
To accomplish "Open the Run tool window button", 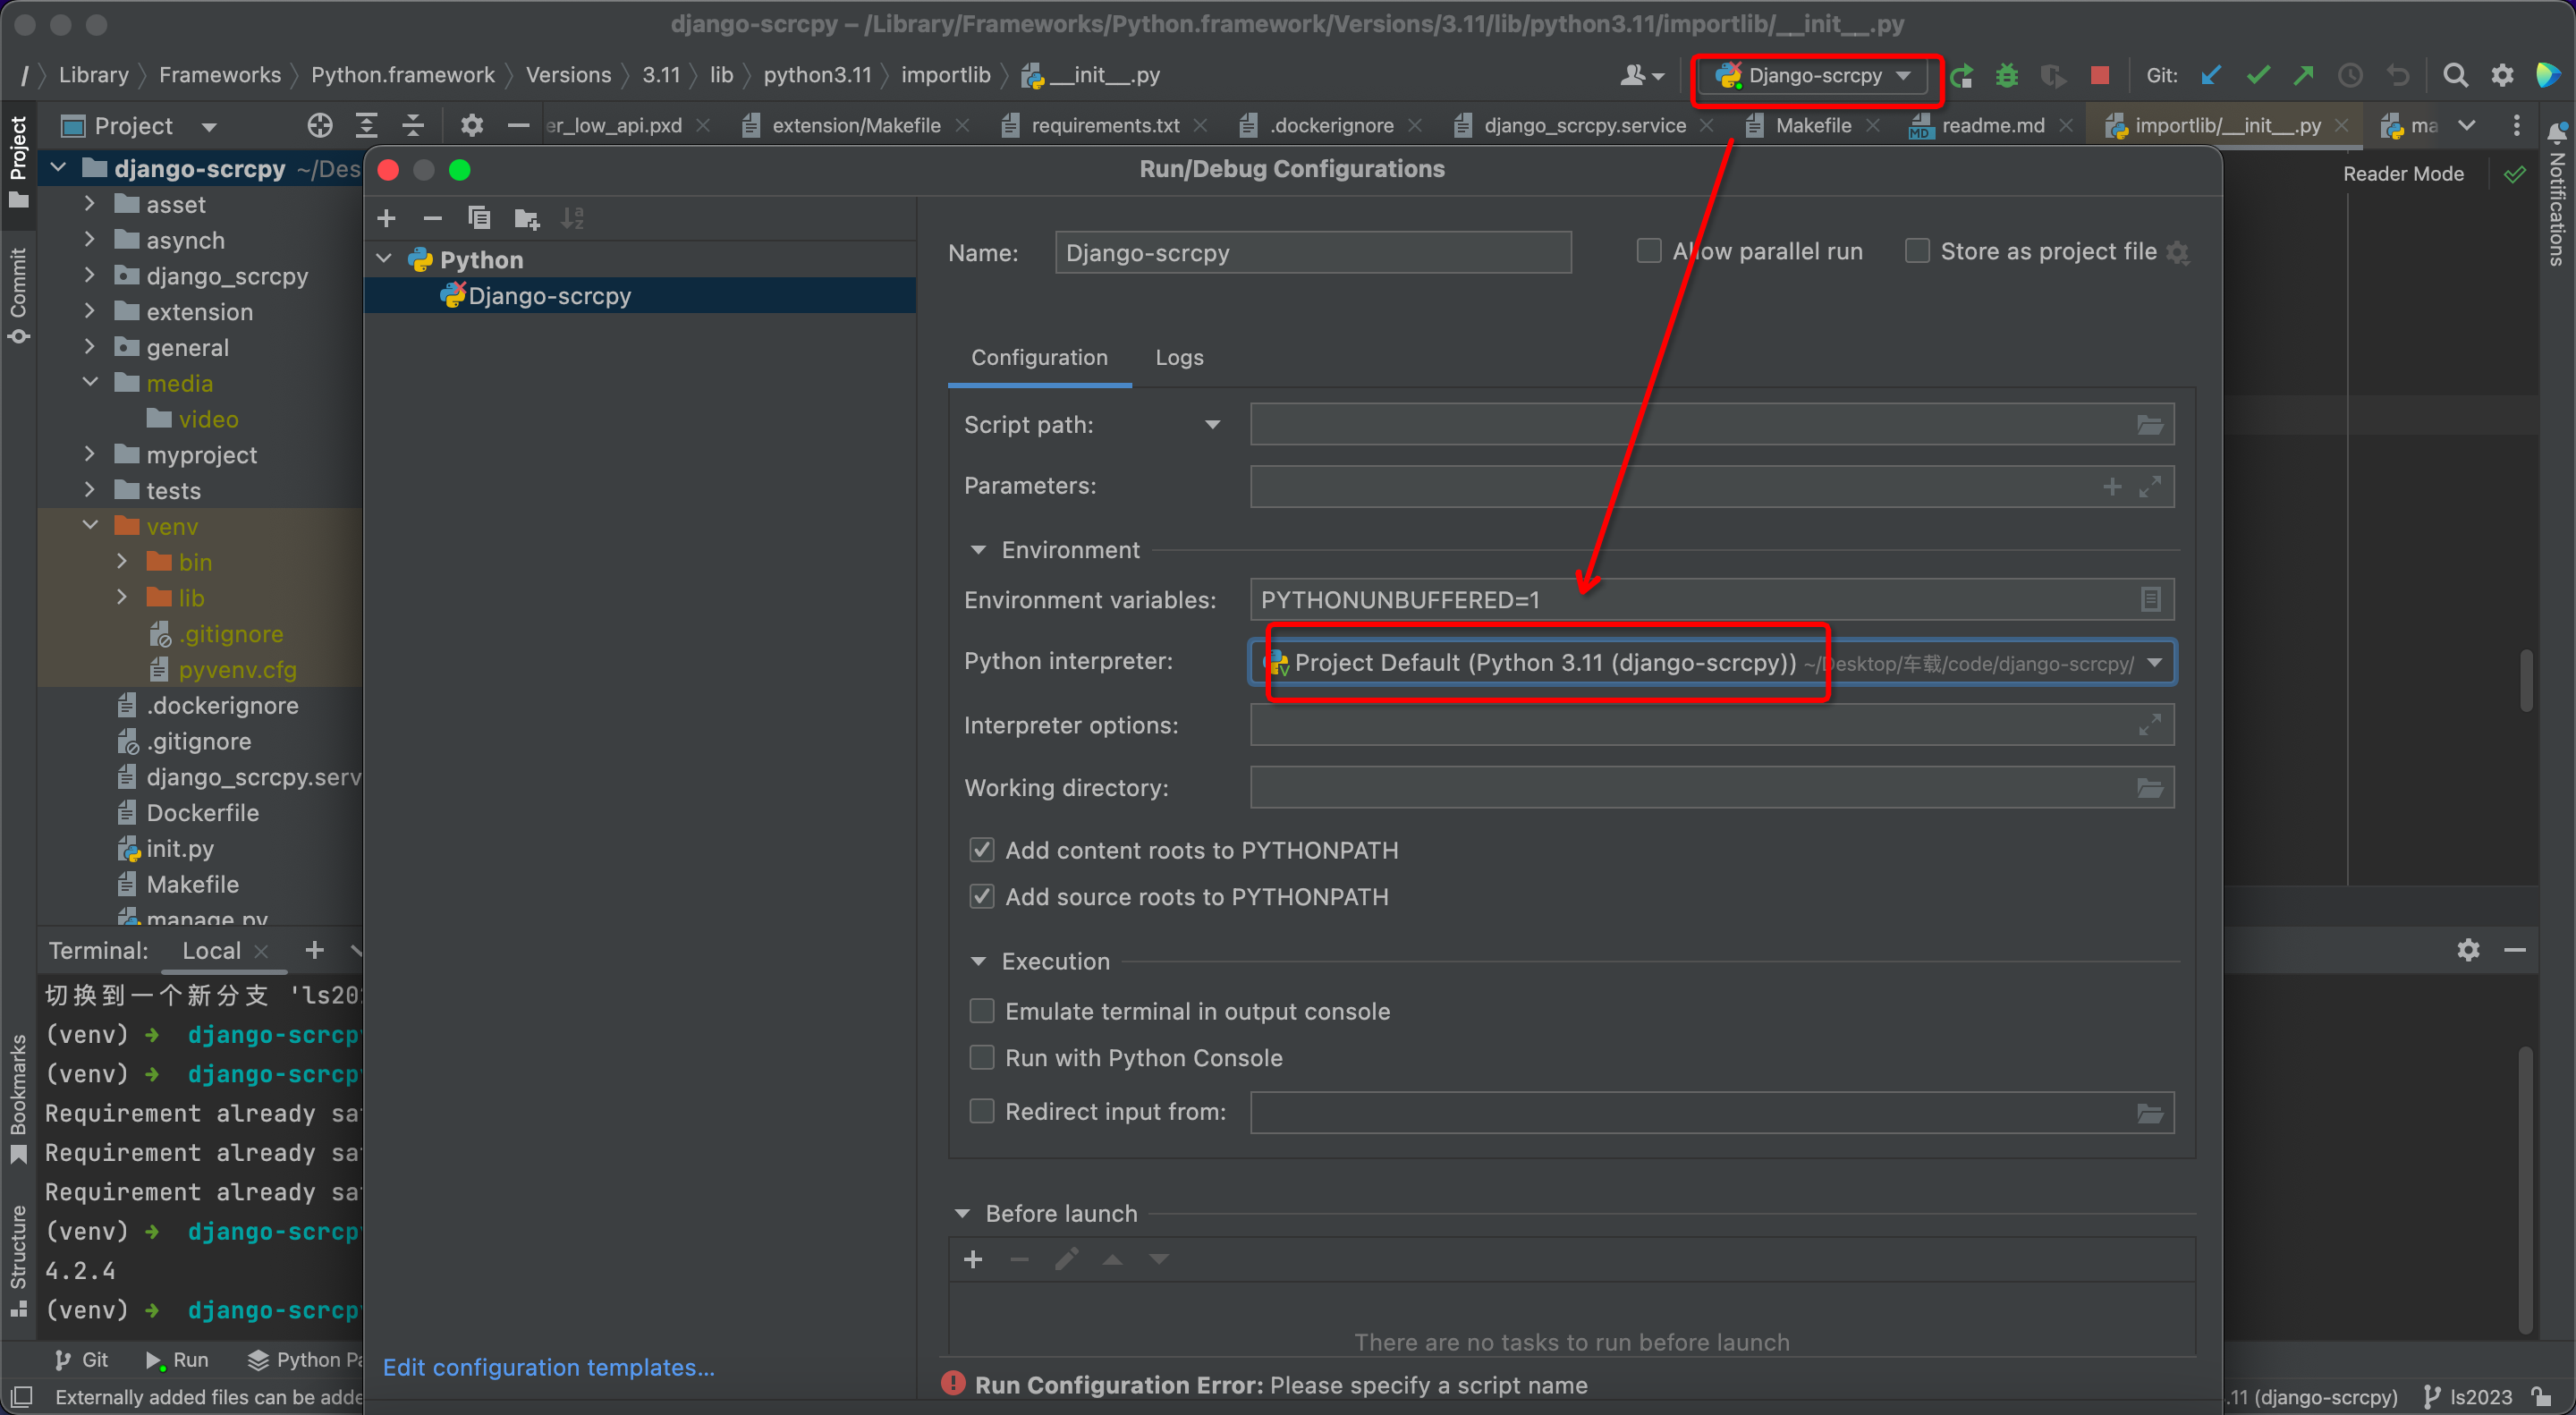I will pyautogui.click(x=177, y=1360).
